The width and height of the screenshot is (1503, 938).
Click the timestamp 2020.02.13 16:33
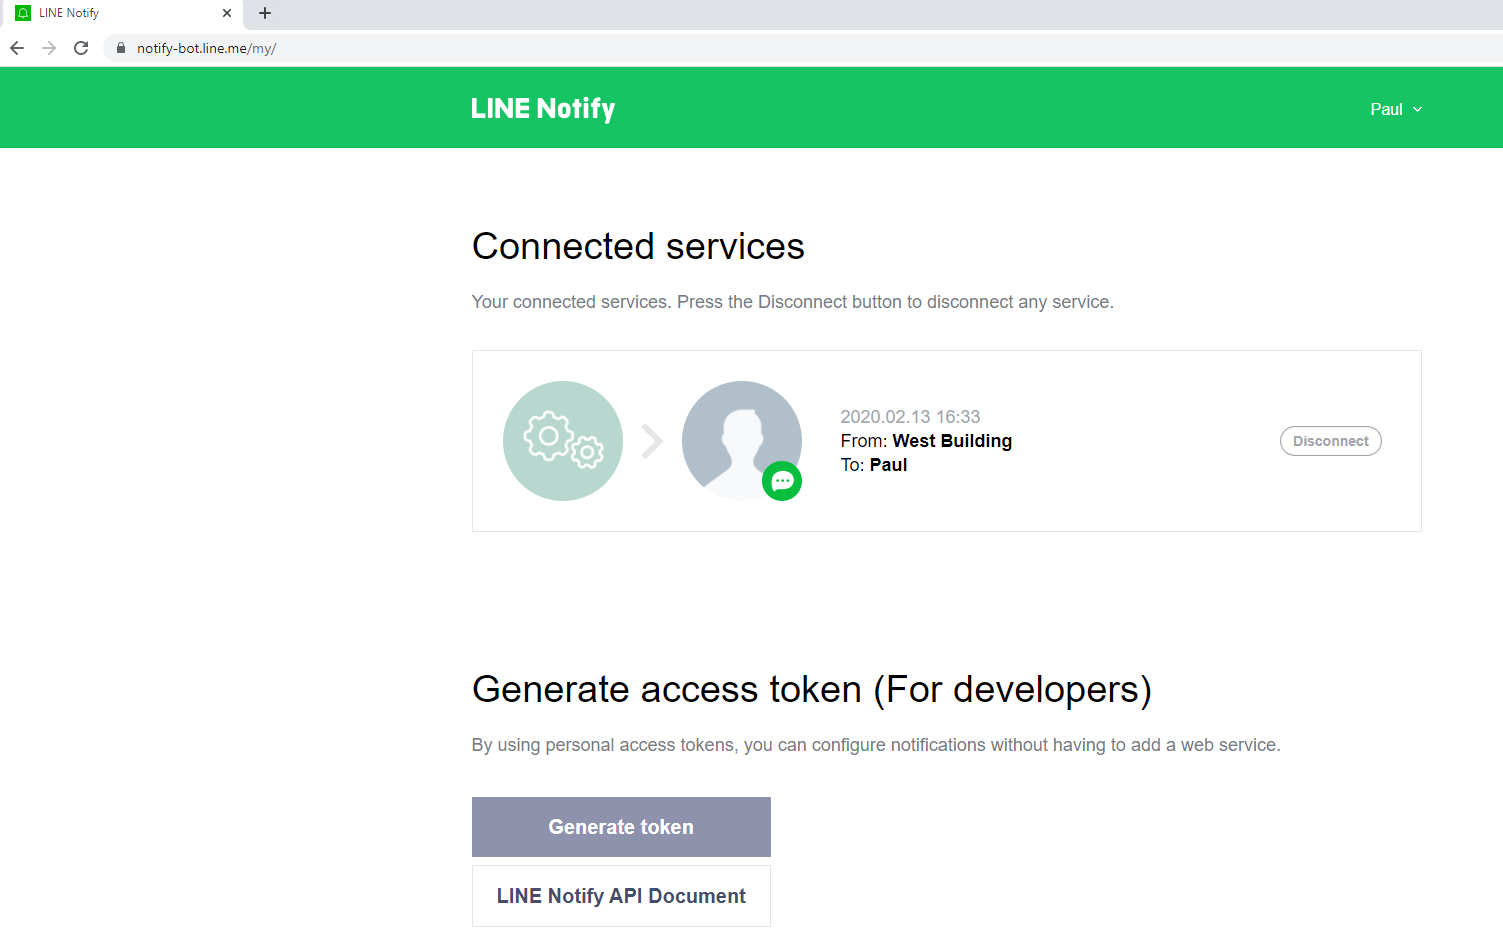tap(910, 417)
